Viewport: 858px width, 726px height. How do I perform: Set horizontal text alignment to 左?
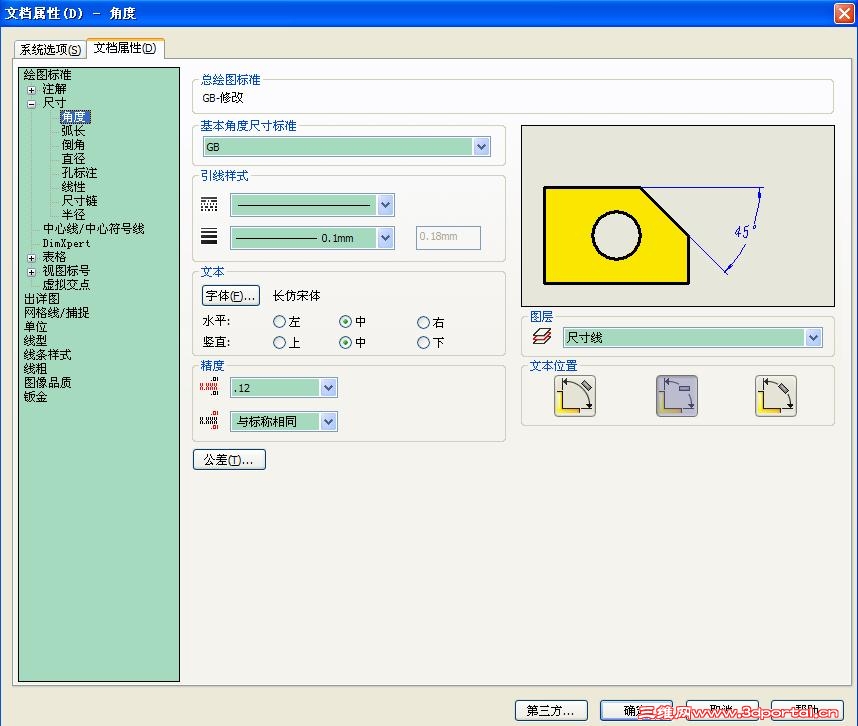pos(279,322)
